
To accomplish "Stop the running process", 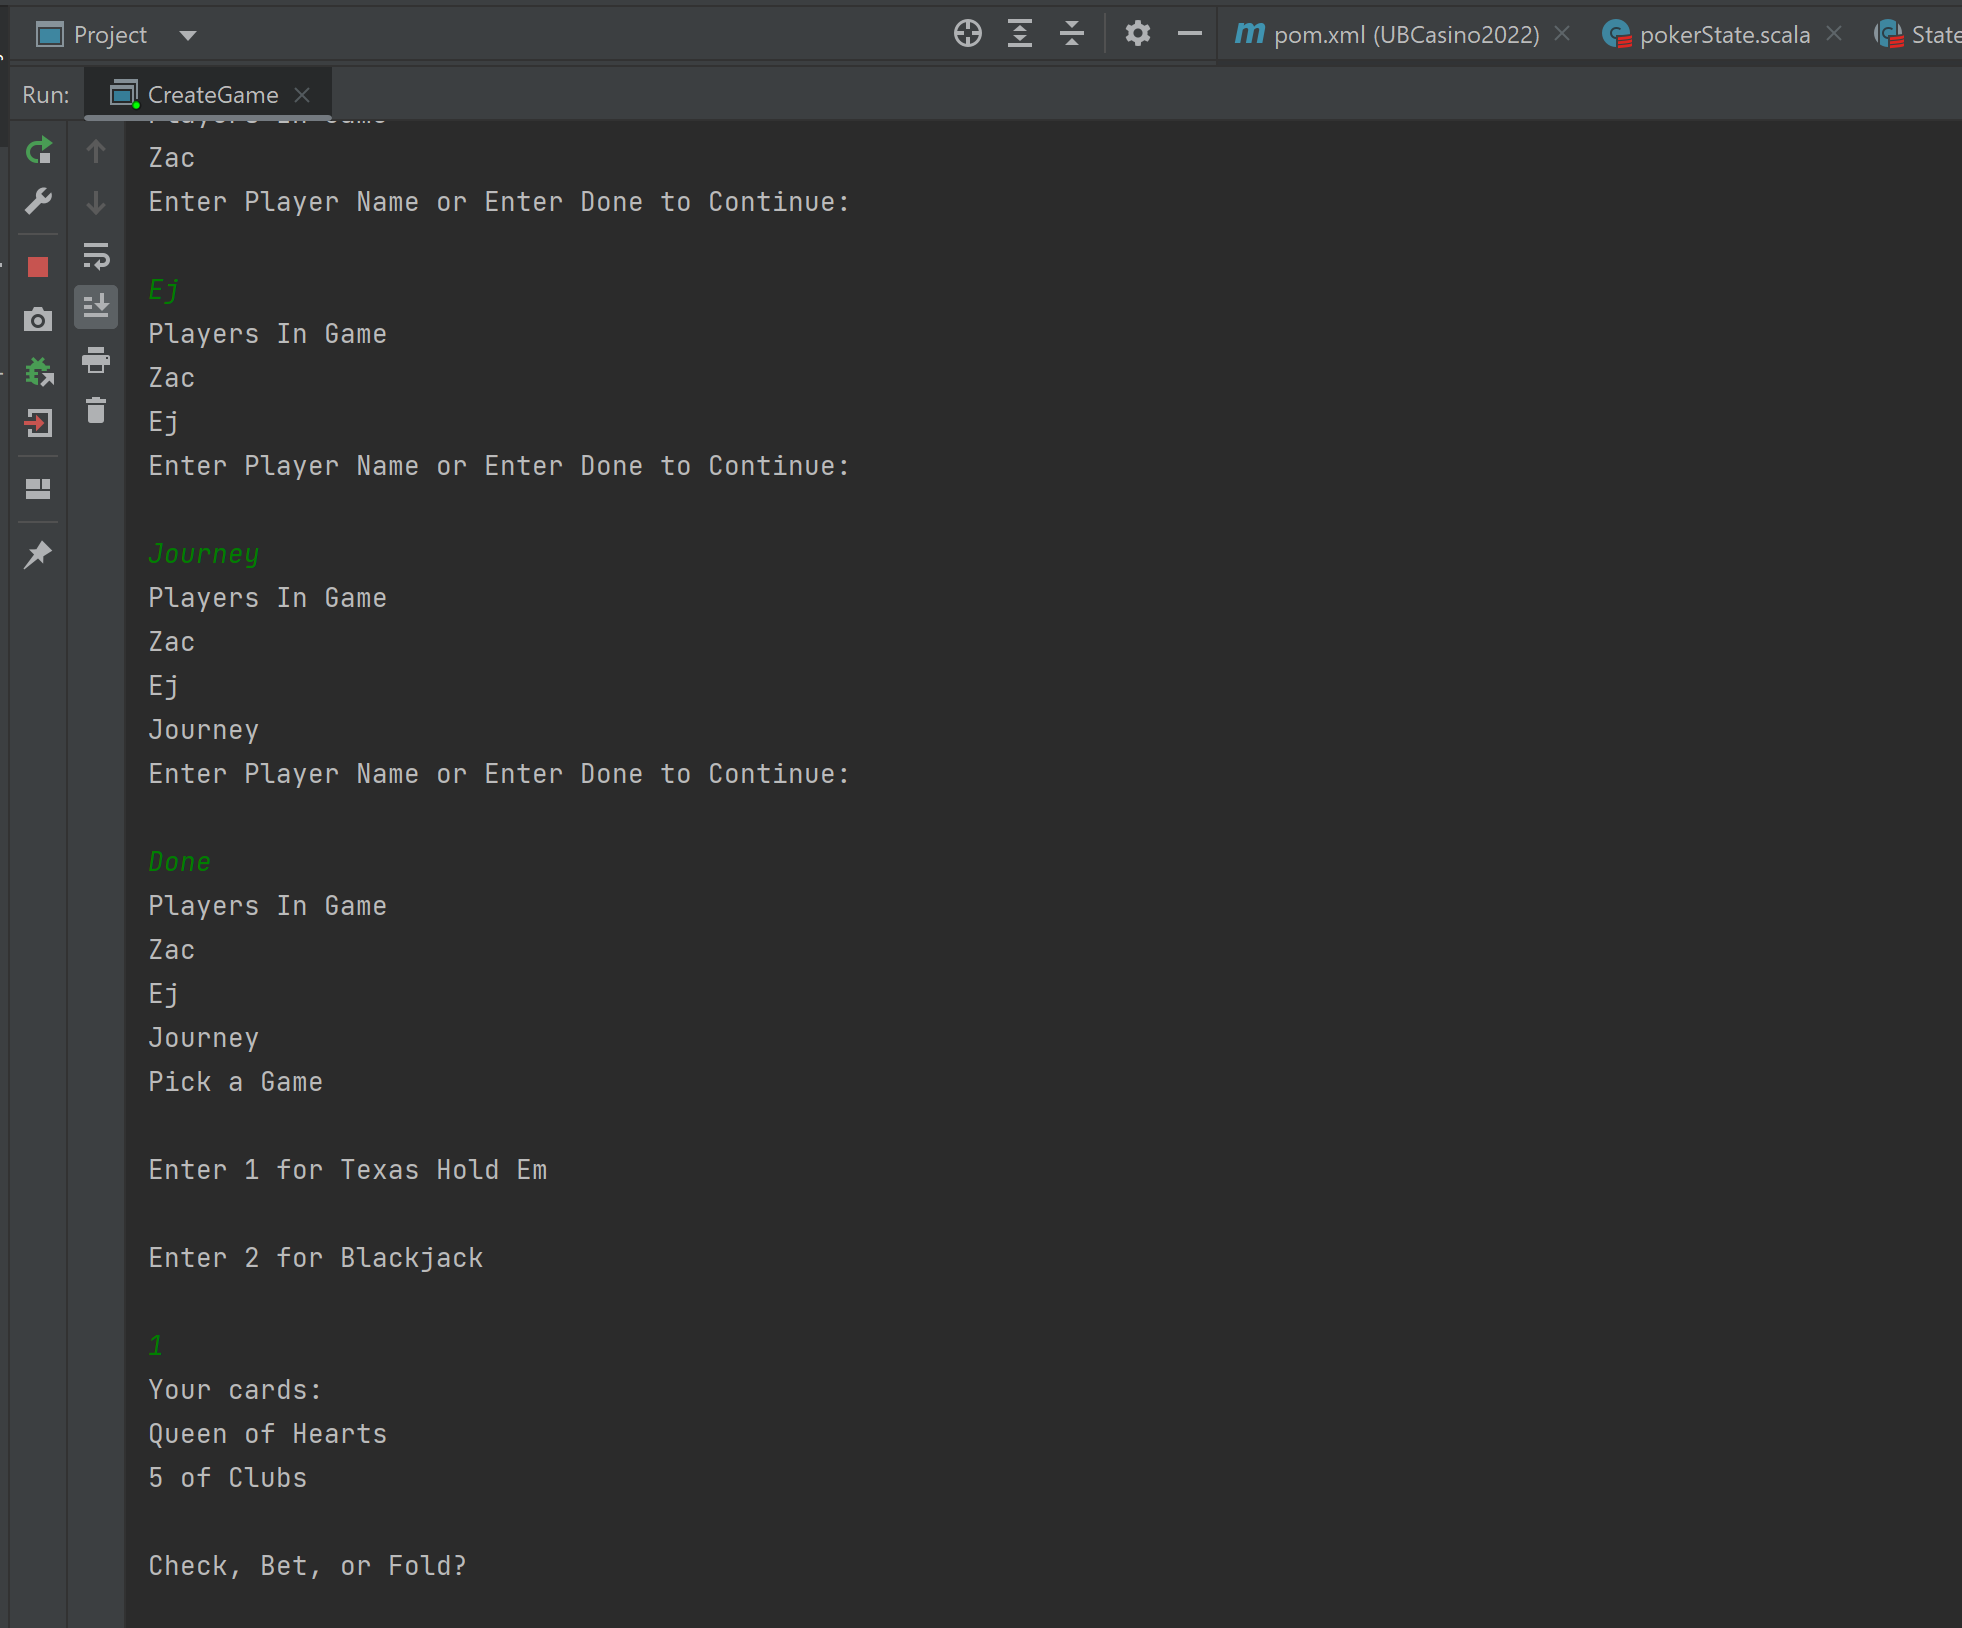I will [x=38, y=267].
